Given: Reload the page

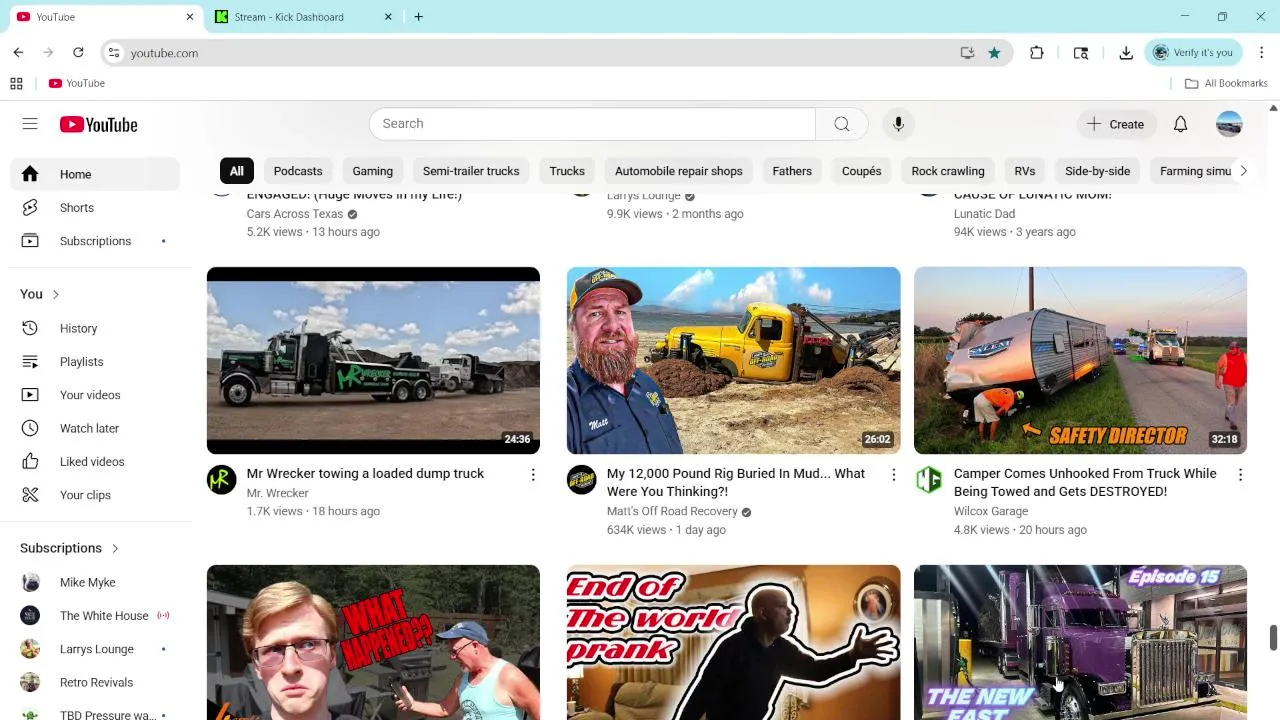Looking at the screenshot, I should pyautogui.click(x=78, y=52).
